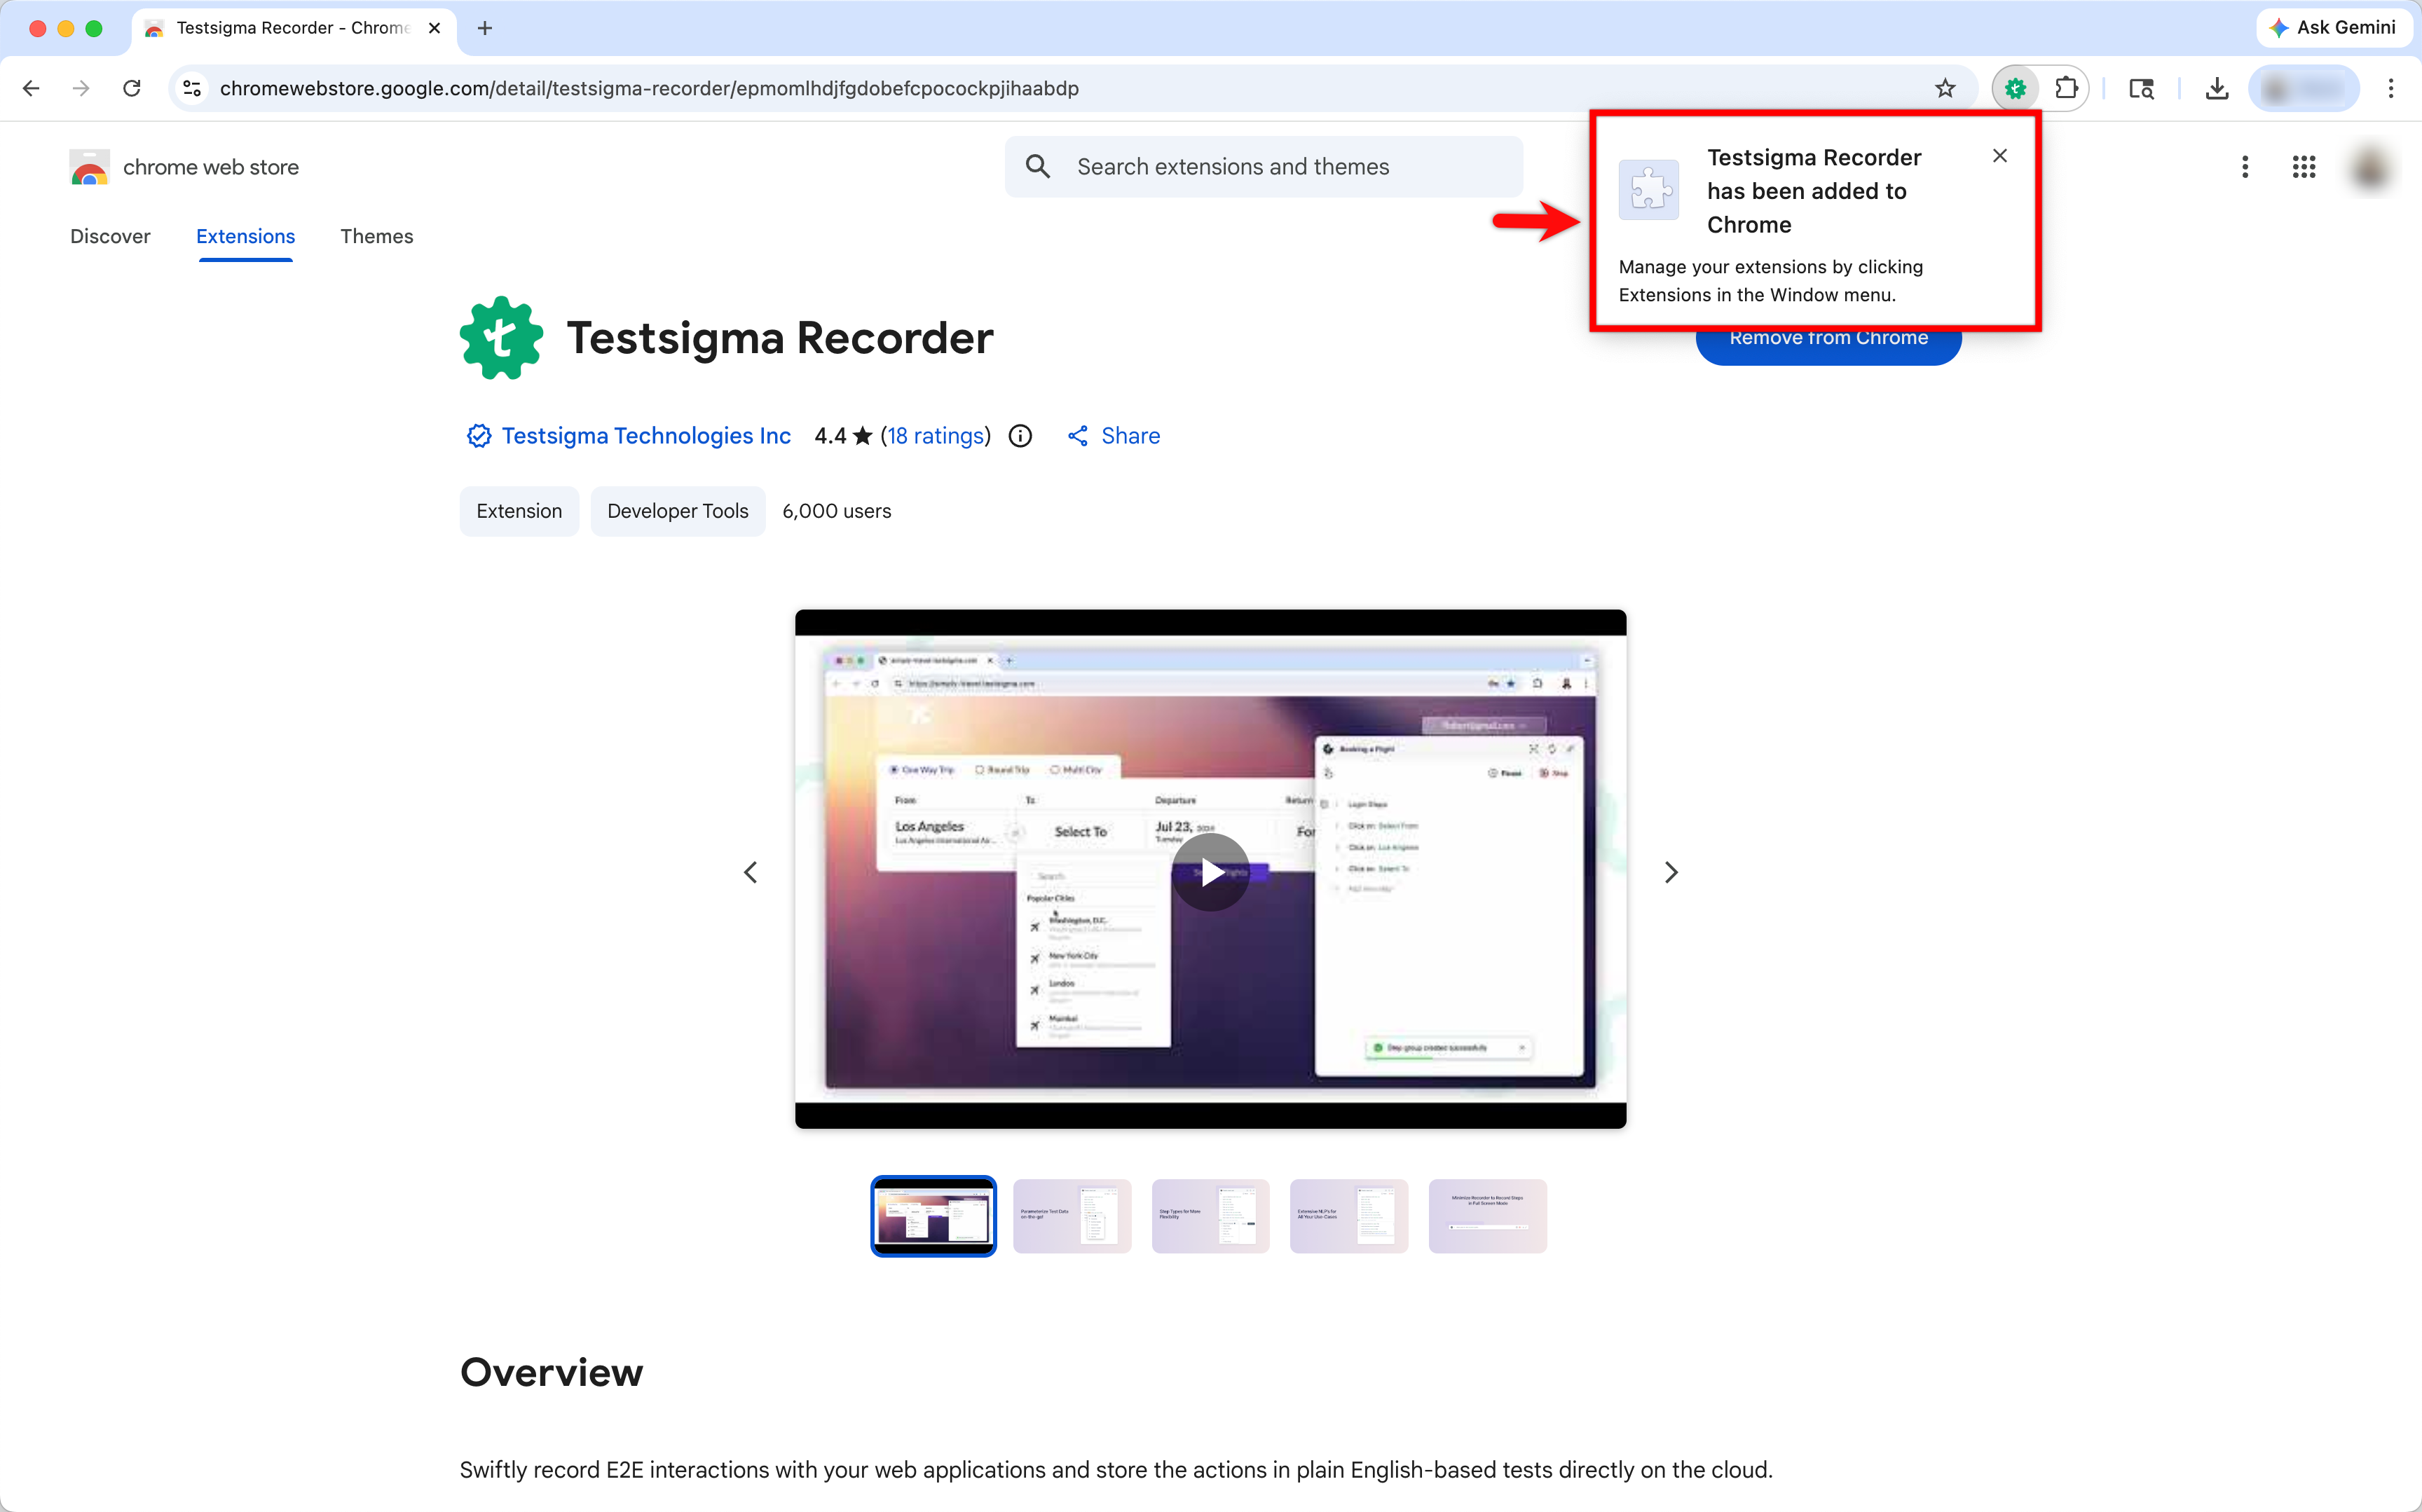Switch to the Discover tab
2422x1512 pixels.
coord(110,236)
